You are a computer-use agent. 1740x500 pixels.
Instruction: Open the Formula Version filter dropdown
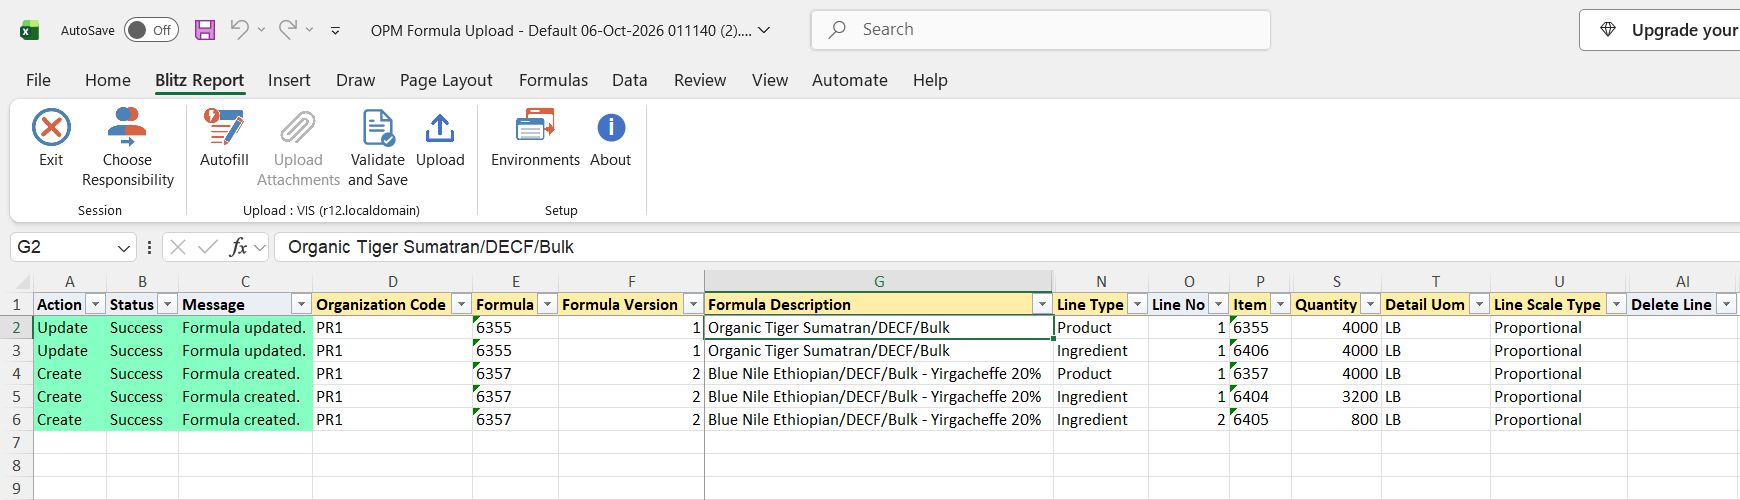693,304
